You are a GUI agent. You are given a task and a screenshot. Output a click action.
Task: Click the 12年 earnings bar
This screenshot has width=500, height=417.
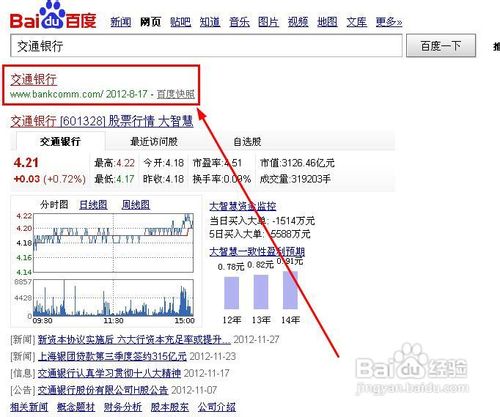(x=231, y=293)
